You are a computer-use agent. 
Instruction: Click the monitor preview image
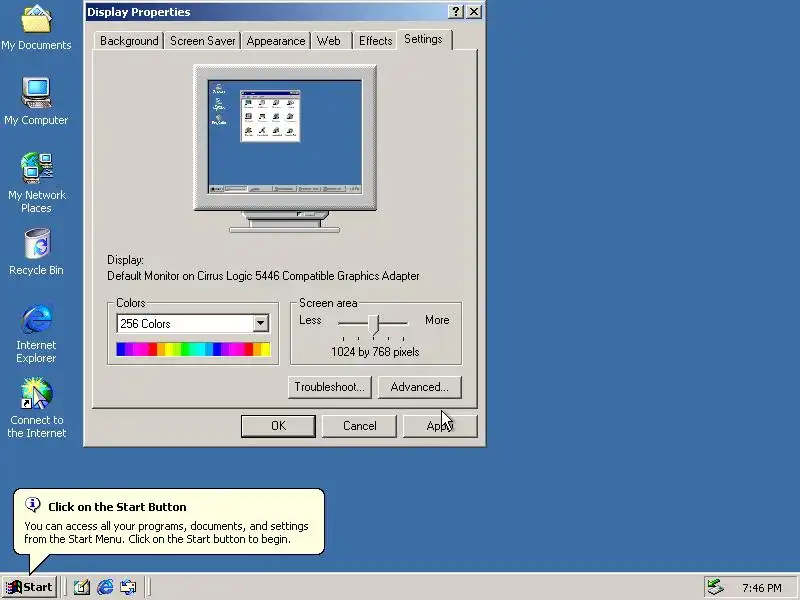pyautogui.click(x=285, y=148)
